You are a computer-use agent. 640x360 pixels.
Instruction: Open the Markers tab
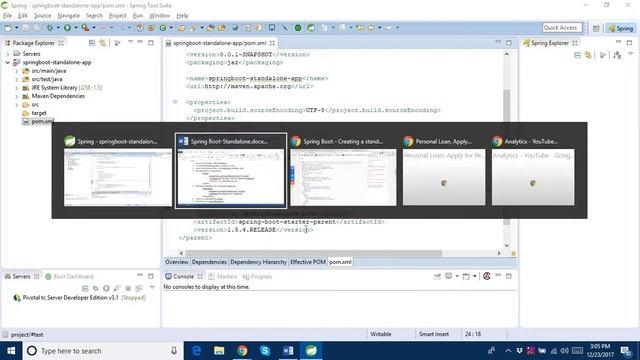pos(223,277)
